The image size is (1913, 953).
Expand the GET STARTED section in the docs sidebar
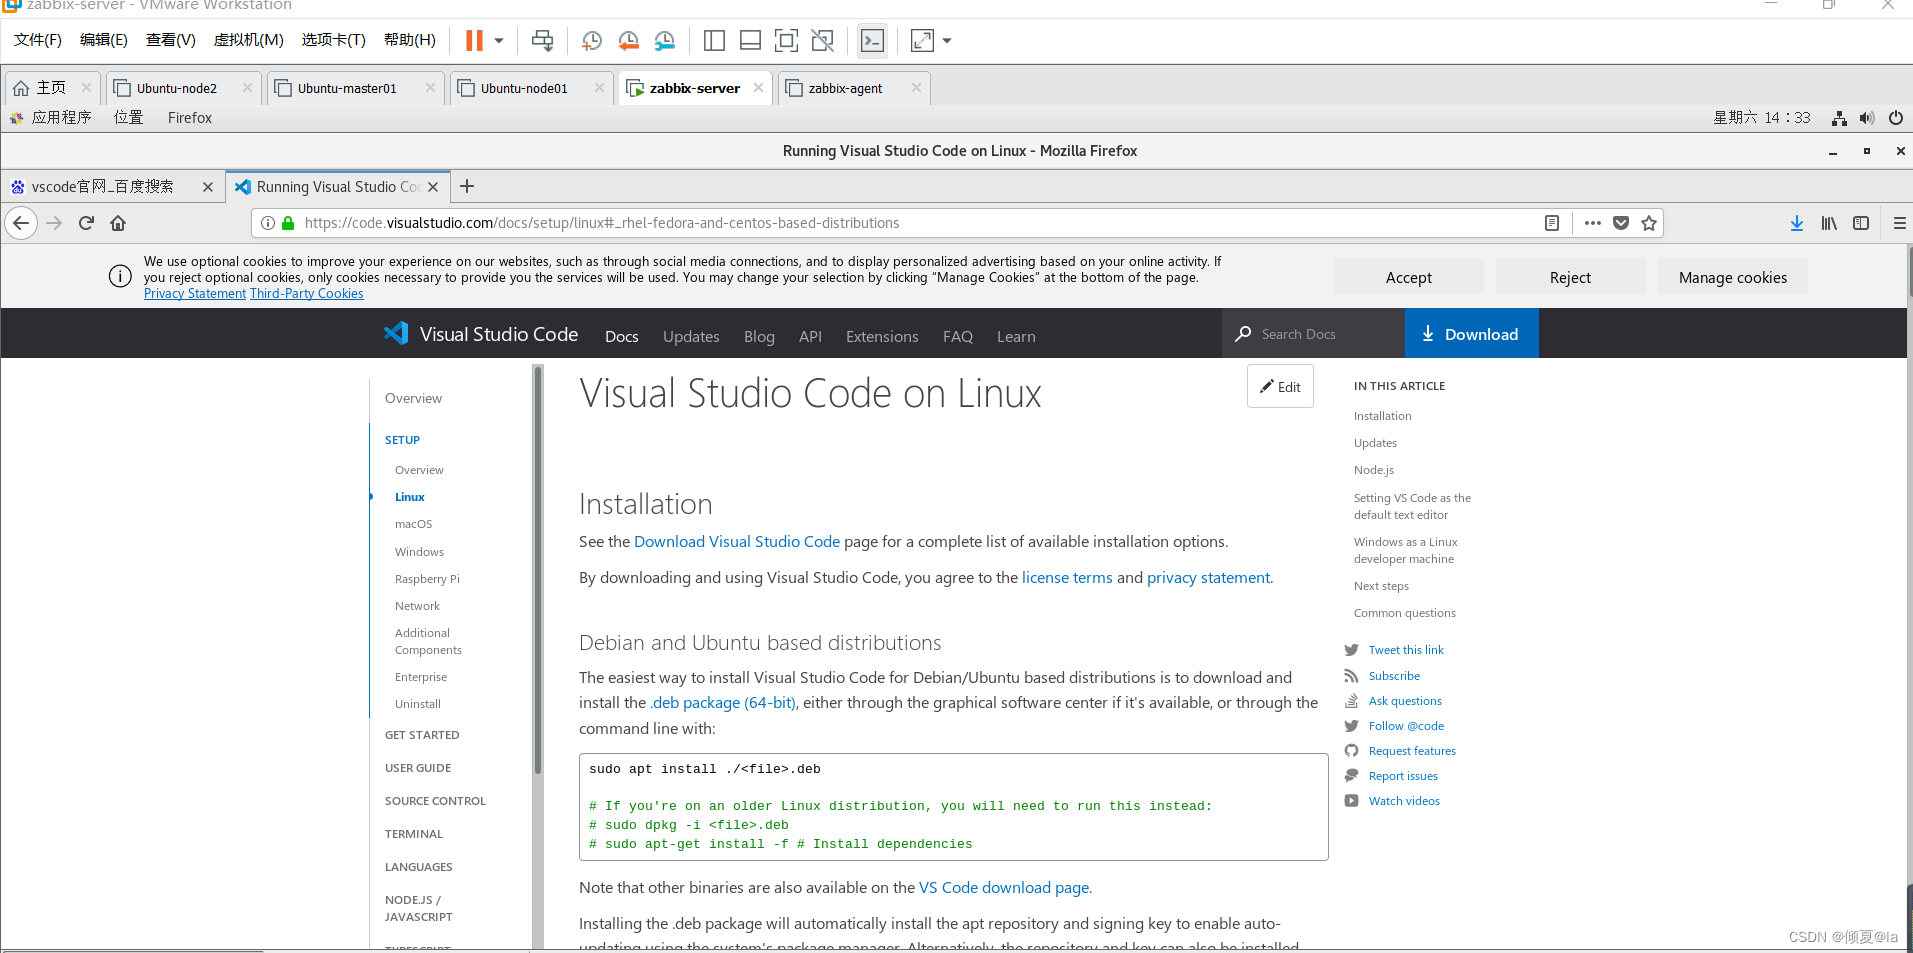click(422, 735)
